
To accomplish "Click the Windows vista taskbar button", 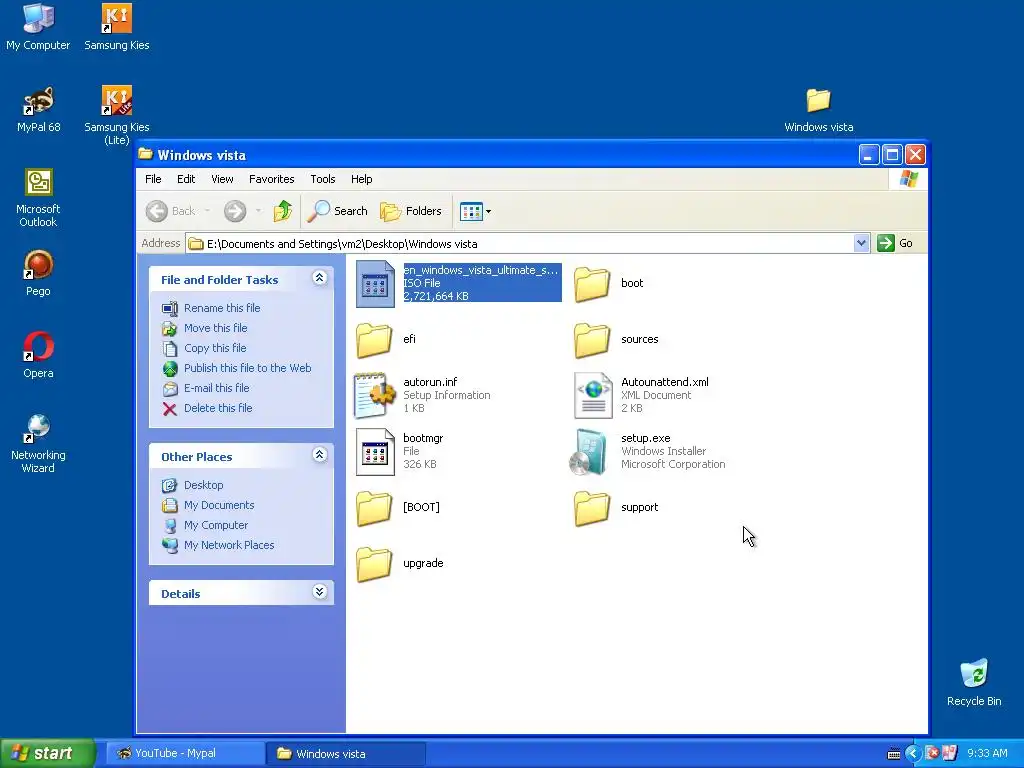I will 345,754.
